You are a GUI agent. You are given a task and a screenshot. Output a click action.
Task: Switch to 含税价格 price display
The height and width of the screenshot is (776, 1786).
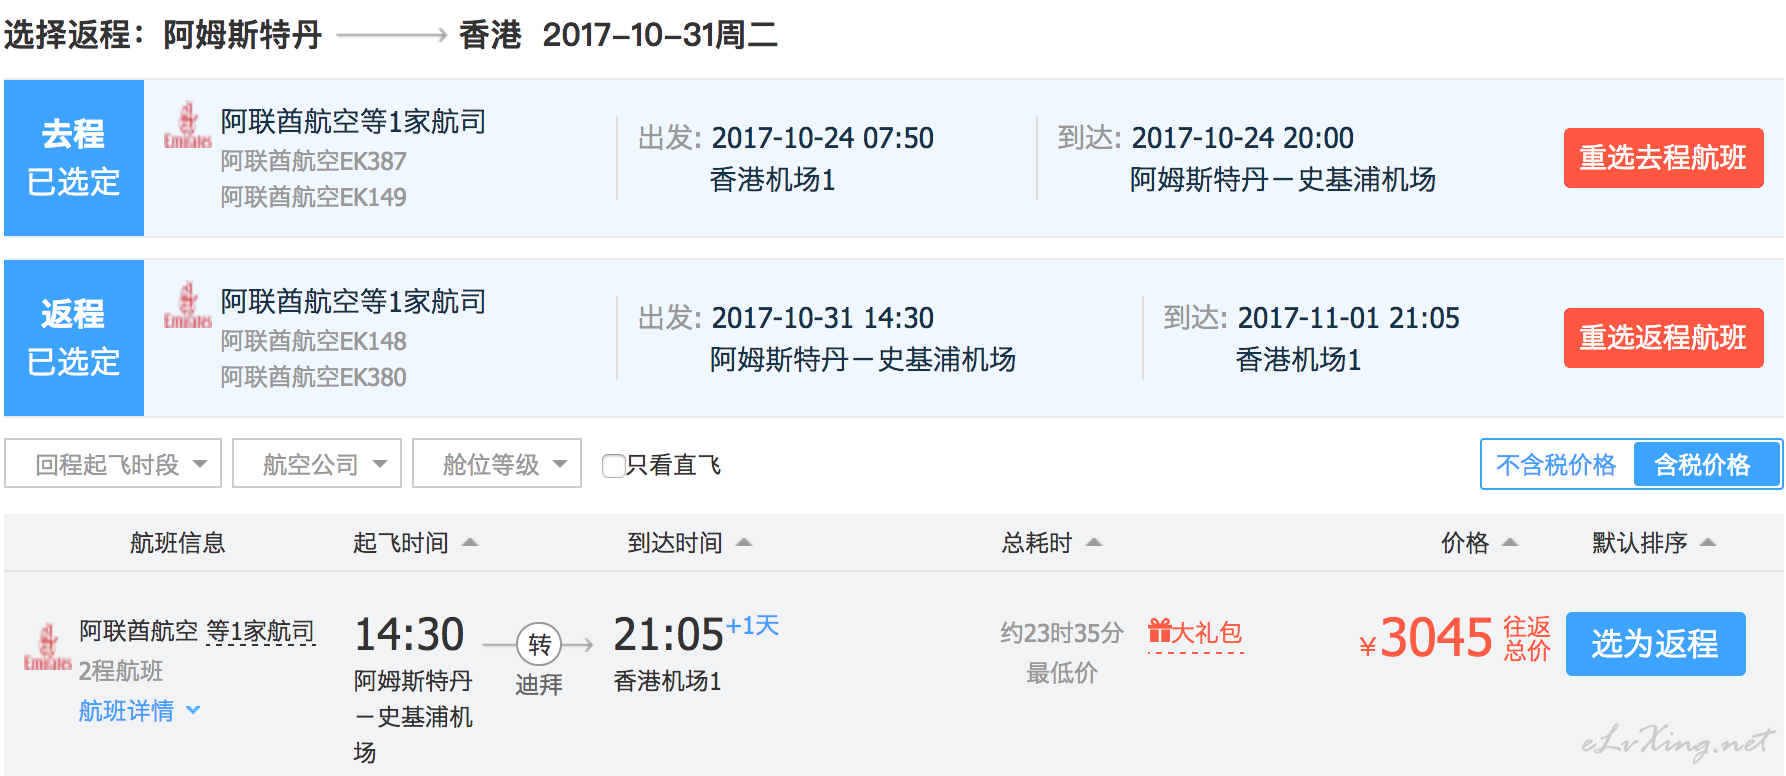1702,465
